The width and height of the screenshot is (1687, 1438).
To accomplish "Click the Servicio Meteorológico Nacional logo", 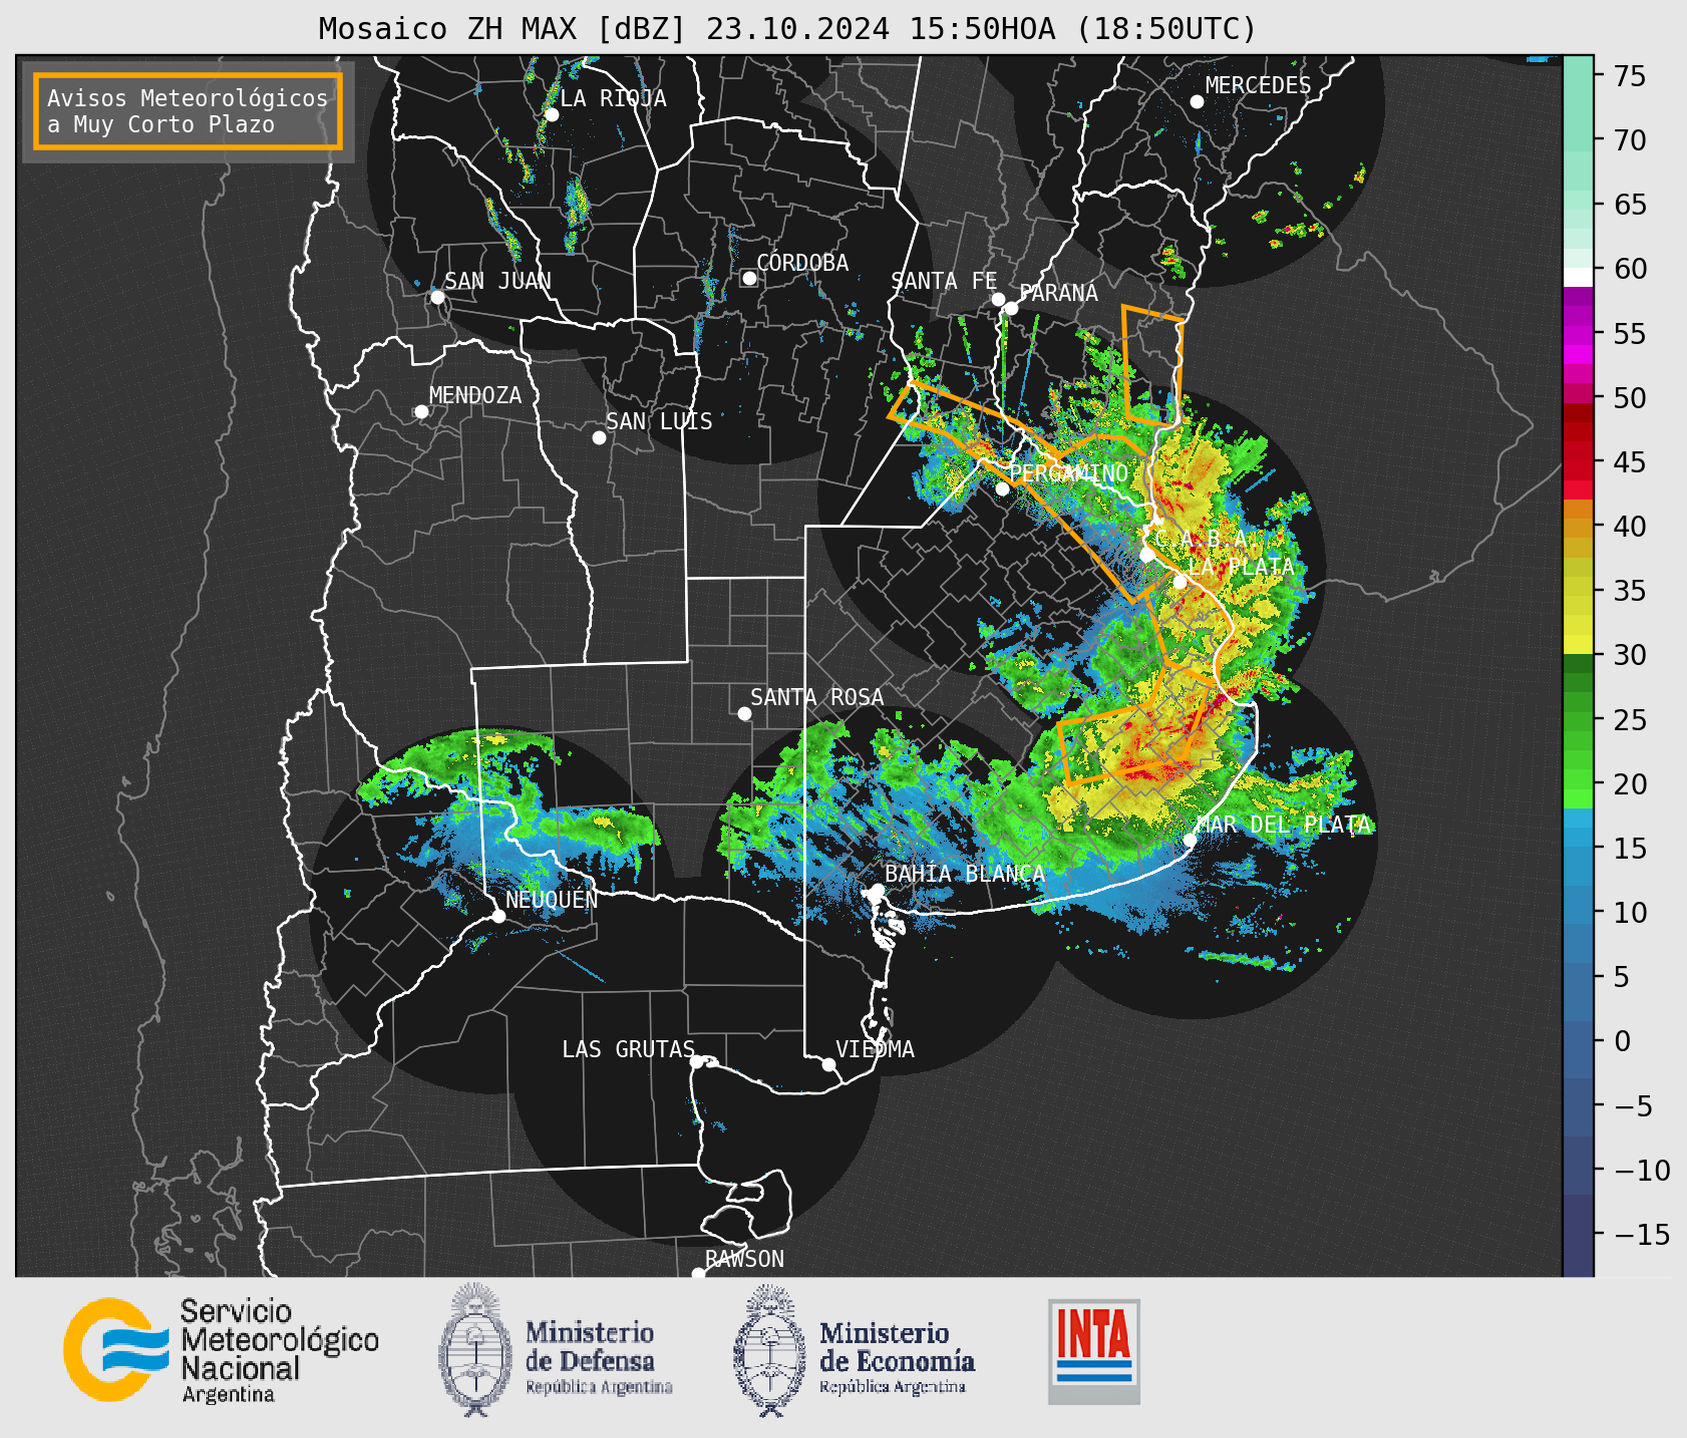I will tap(221, 1352).
